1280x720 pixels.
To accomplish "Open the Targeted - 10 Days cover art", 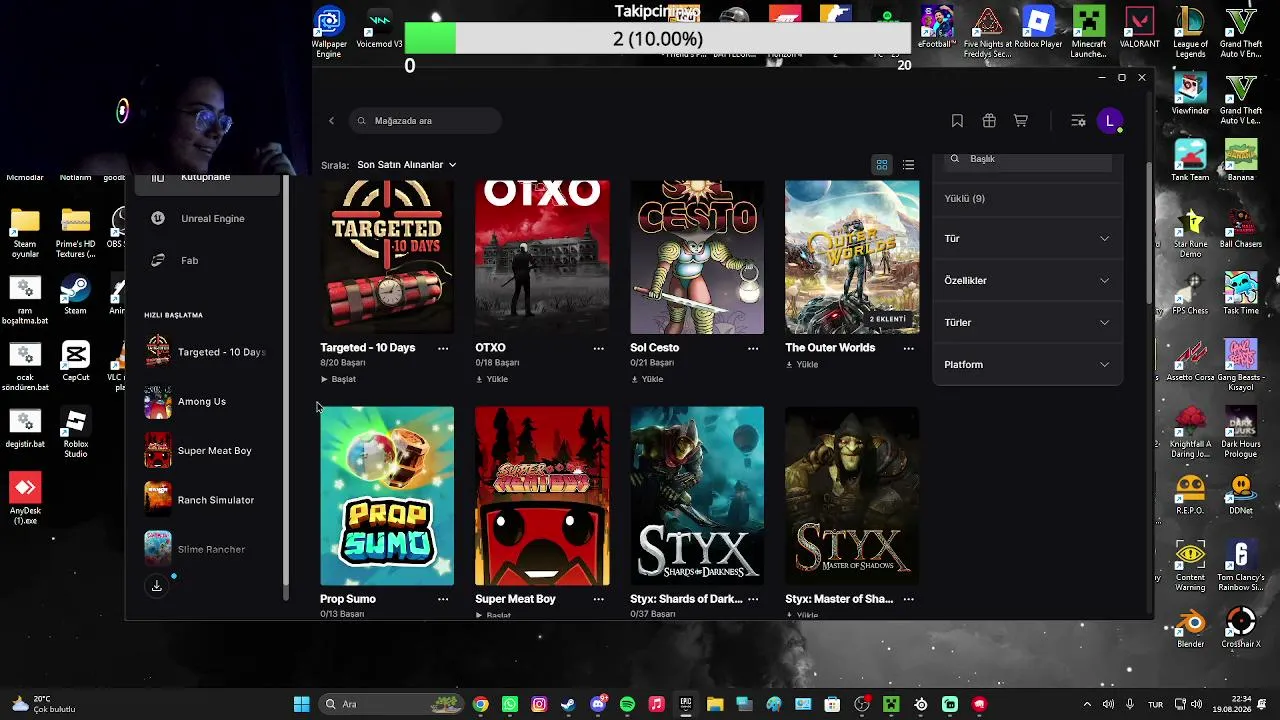I will pos(387,257).
